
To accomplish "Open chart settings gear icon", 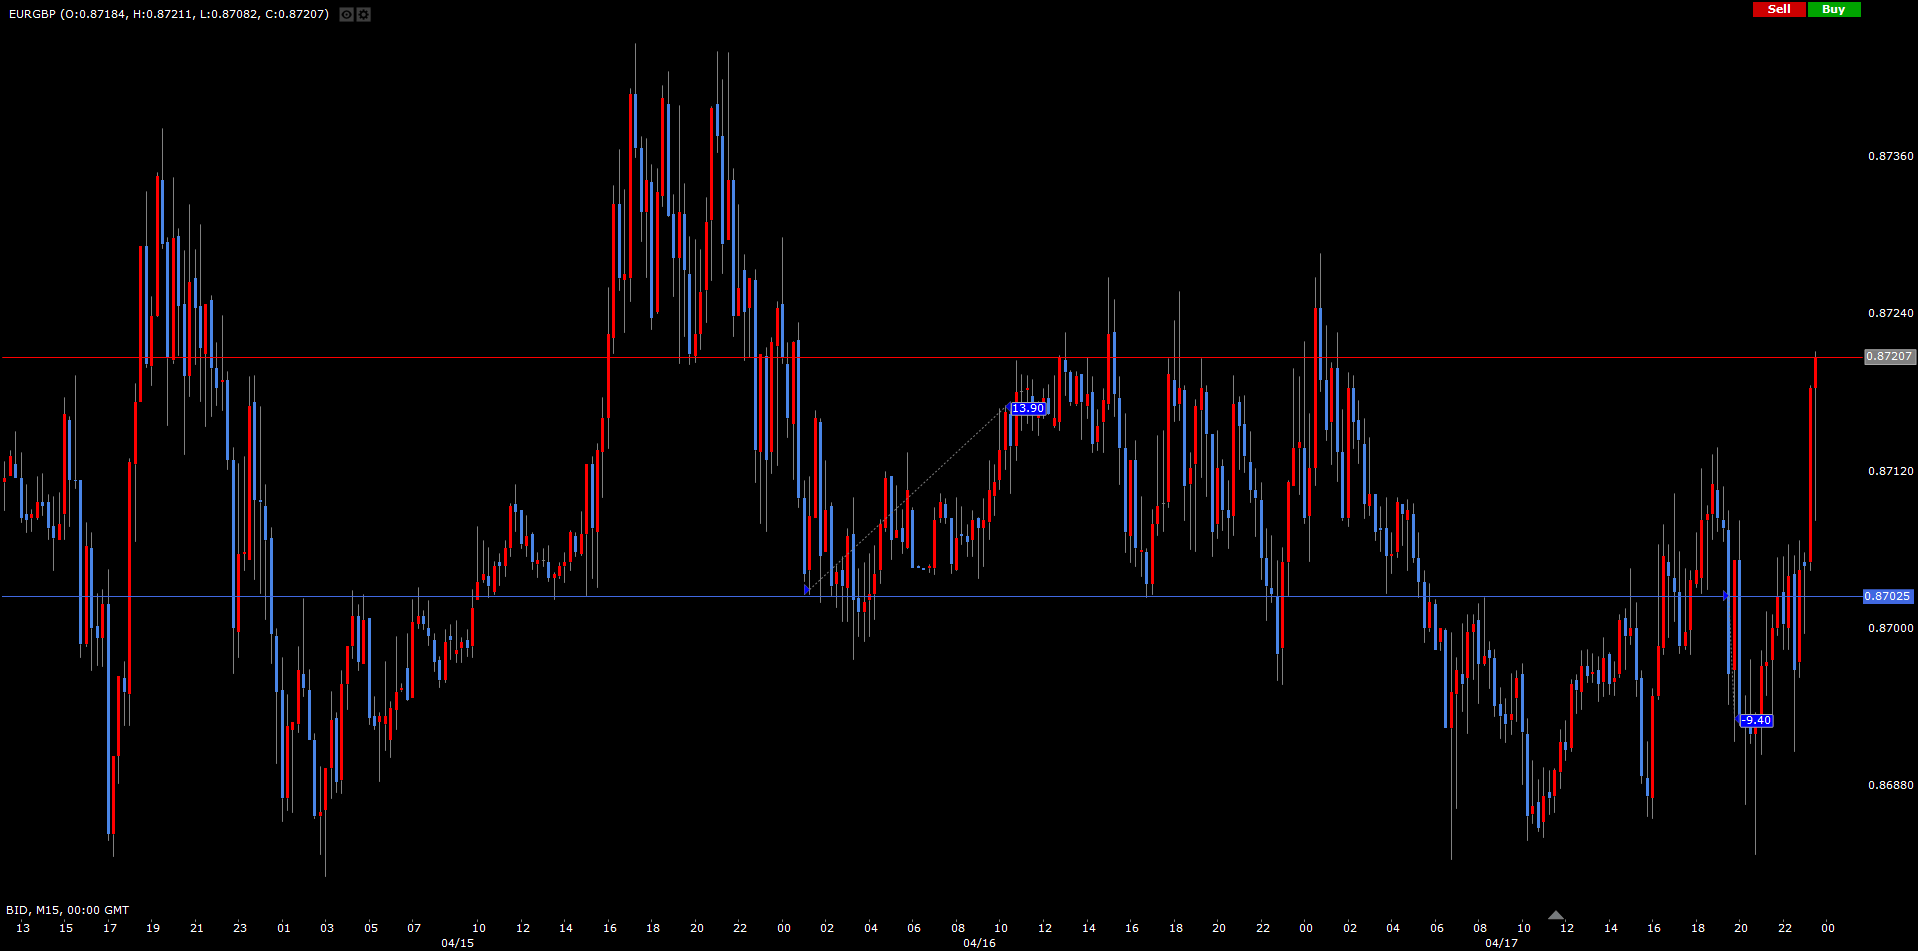I will click(x=364, y=15).
